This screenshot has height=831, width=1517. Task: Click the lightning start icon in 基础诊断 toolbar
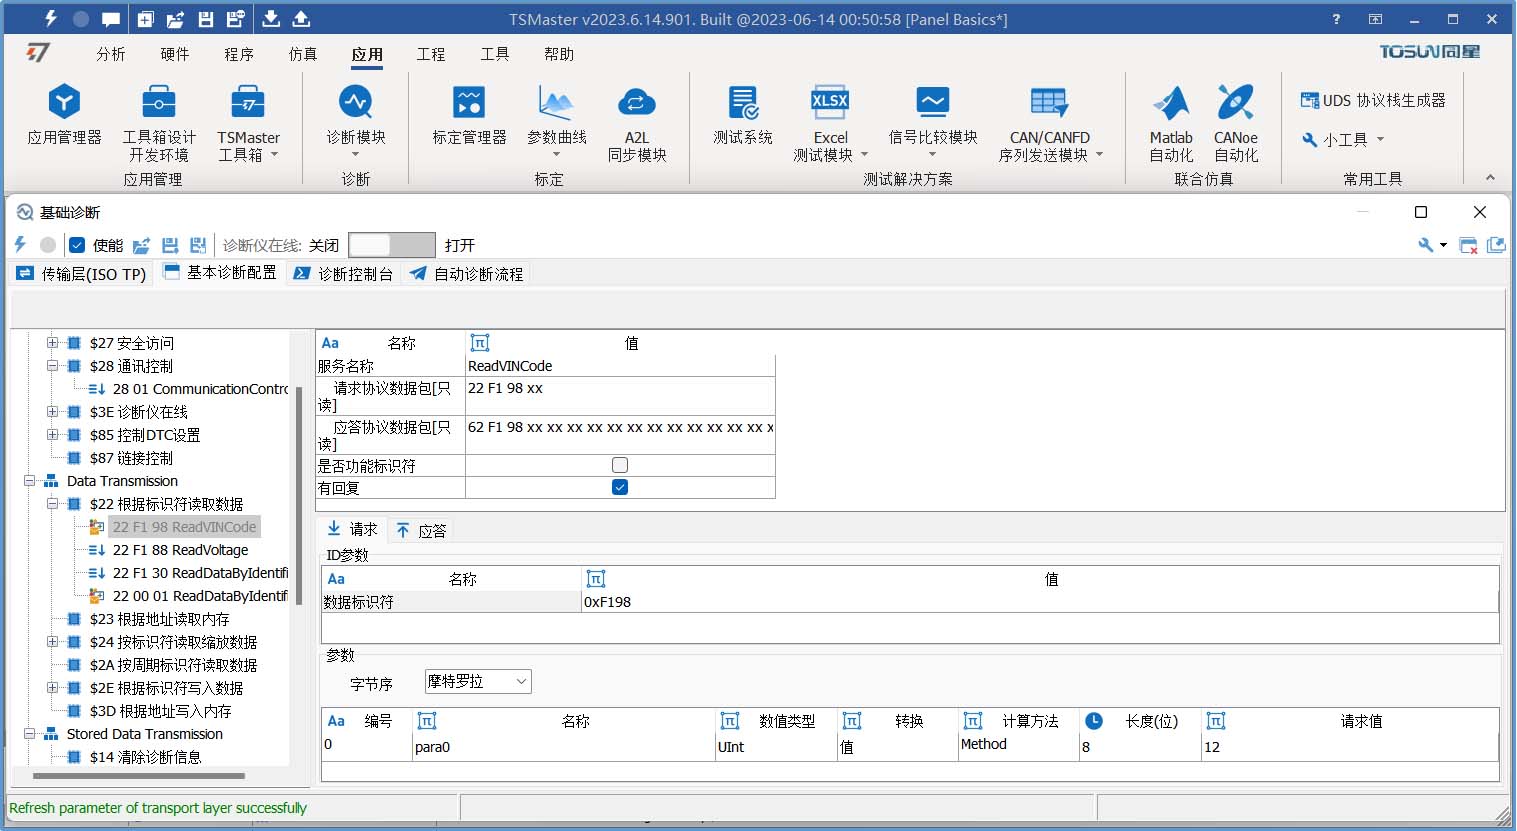pos(20,244)
